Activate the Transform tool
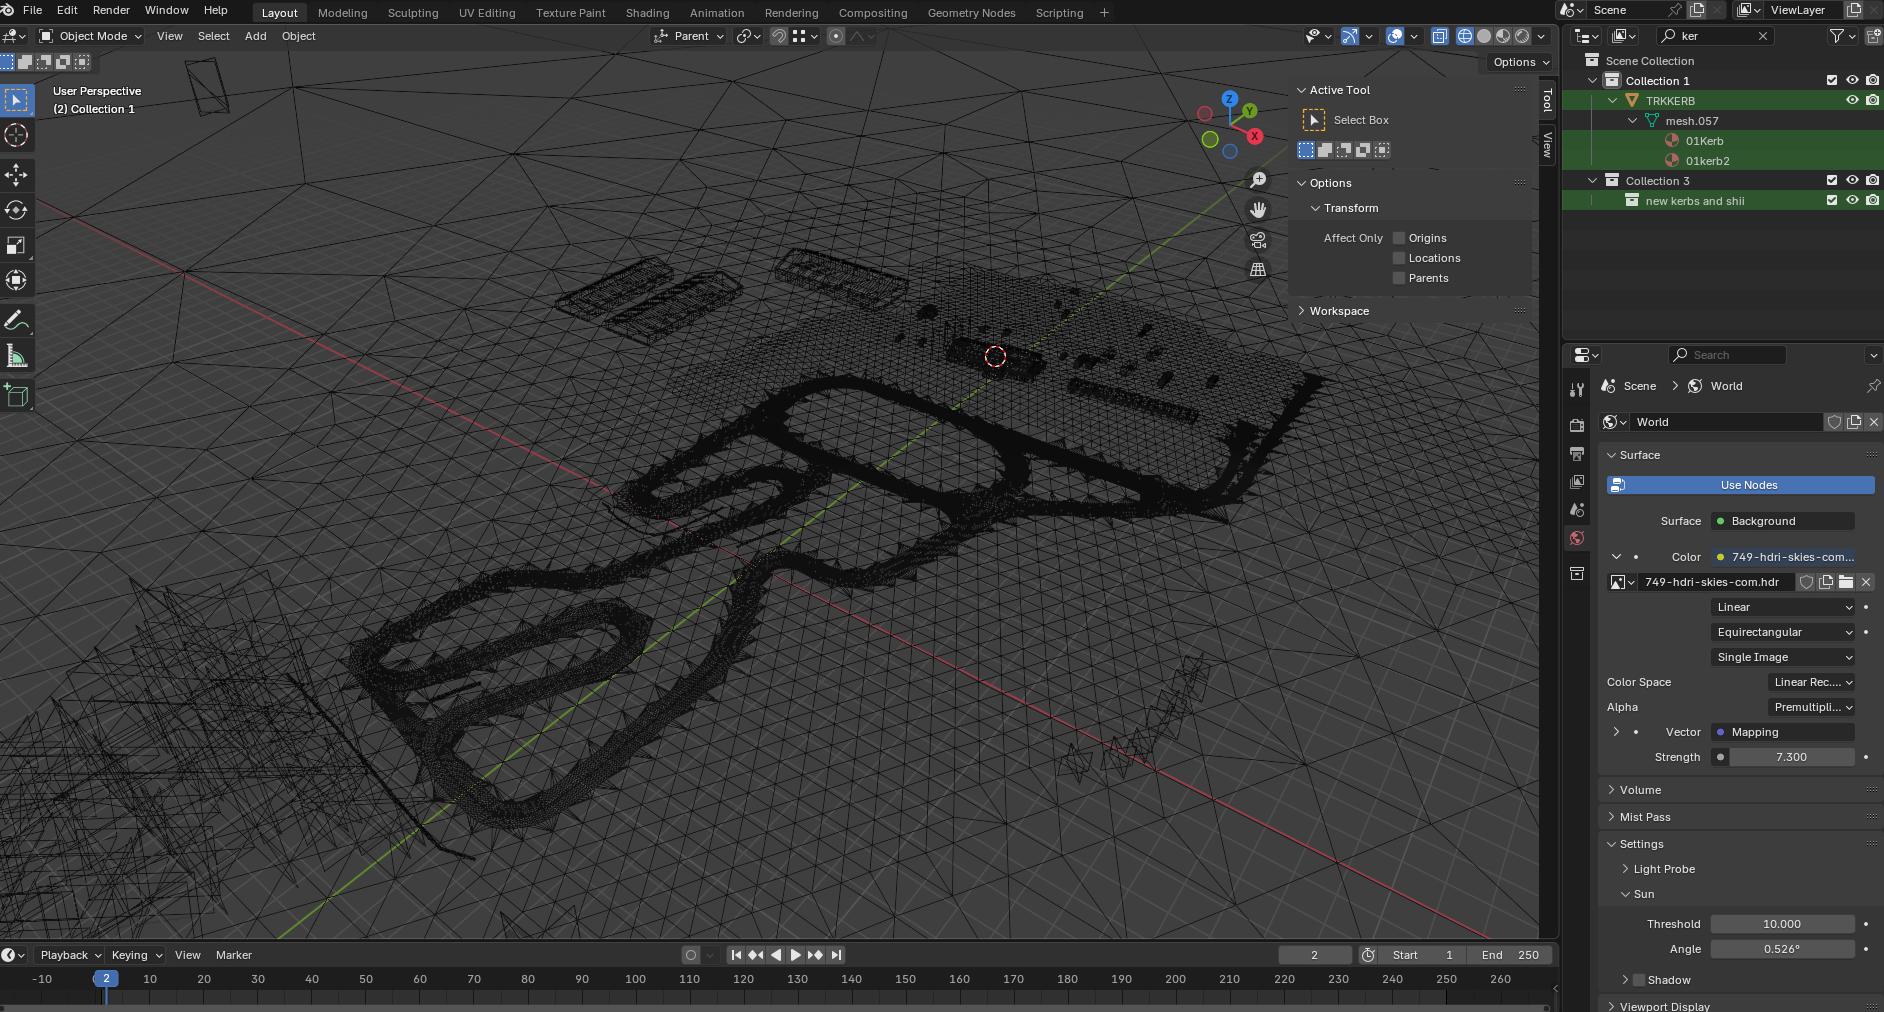 point(16,280)
